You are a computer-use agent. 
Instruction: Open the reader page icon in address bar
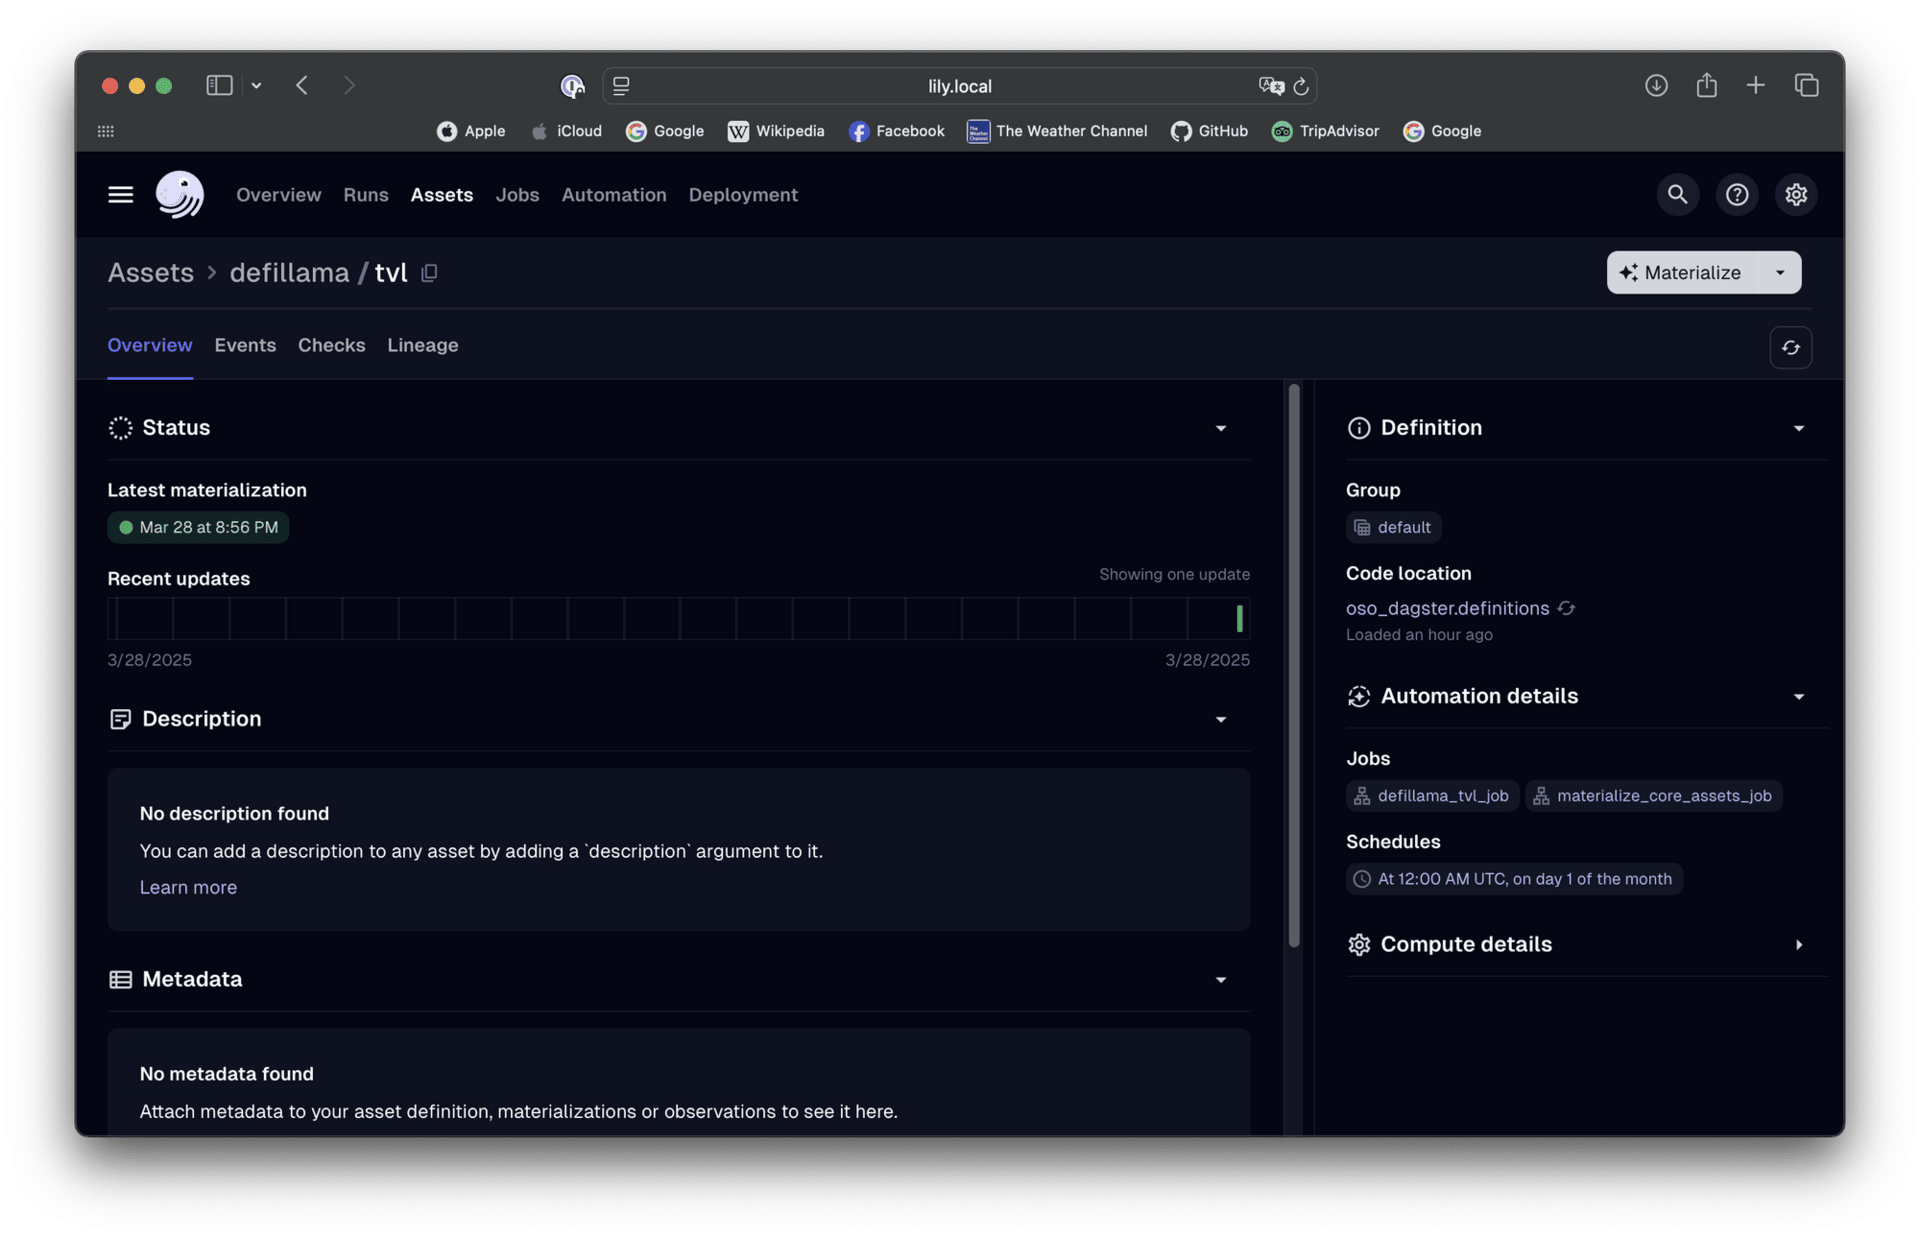tap(621, 86)
